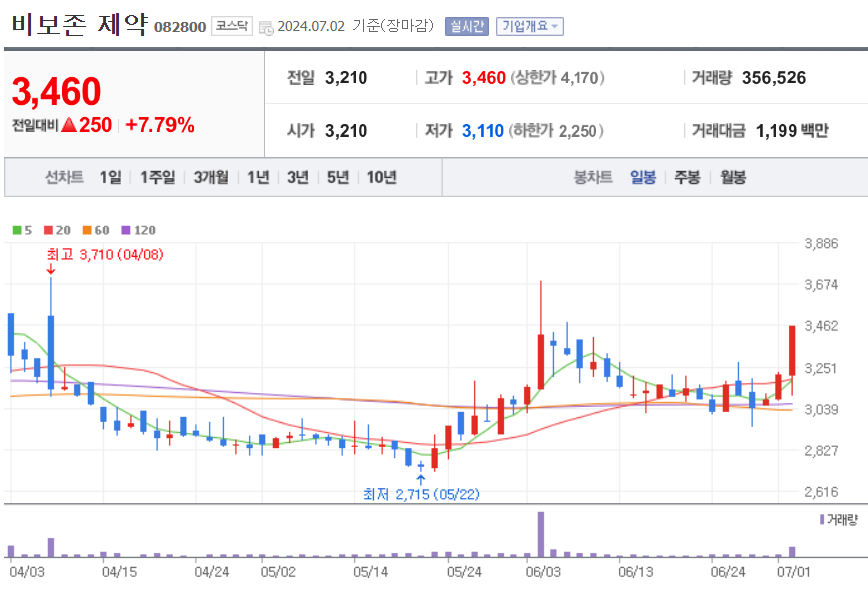Click the 07/01 date axis label
Image resolution: width=868 pixels, height=601 pixels.
point(794,572)
